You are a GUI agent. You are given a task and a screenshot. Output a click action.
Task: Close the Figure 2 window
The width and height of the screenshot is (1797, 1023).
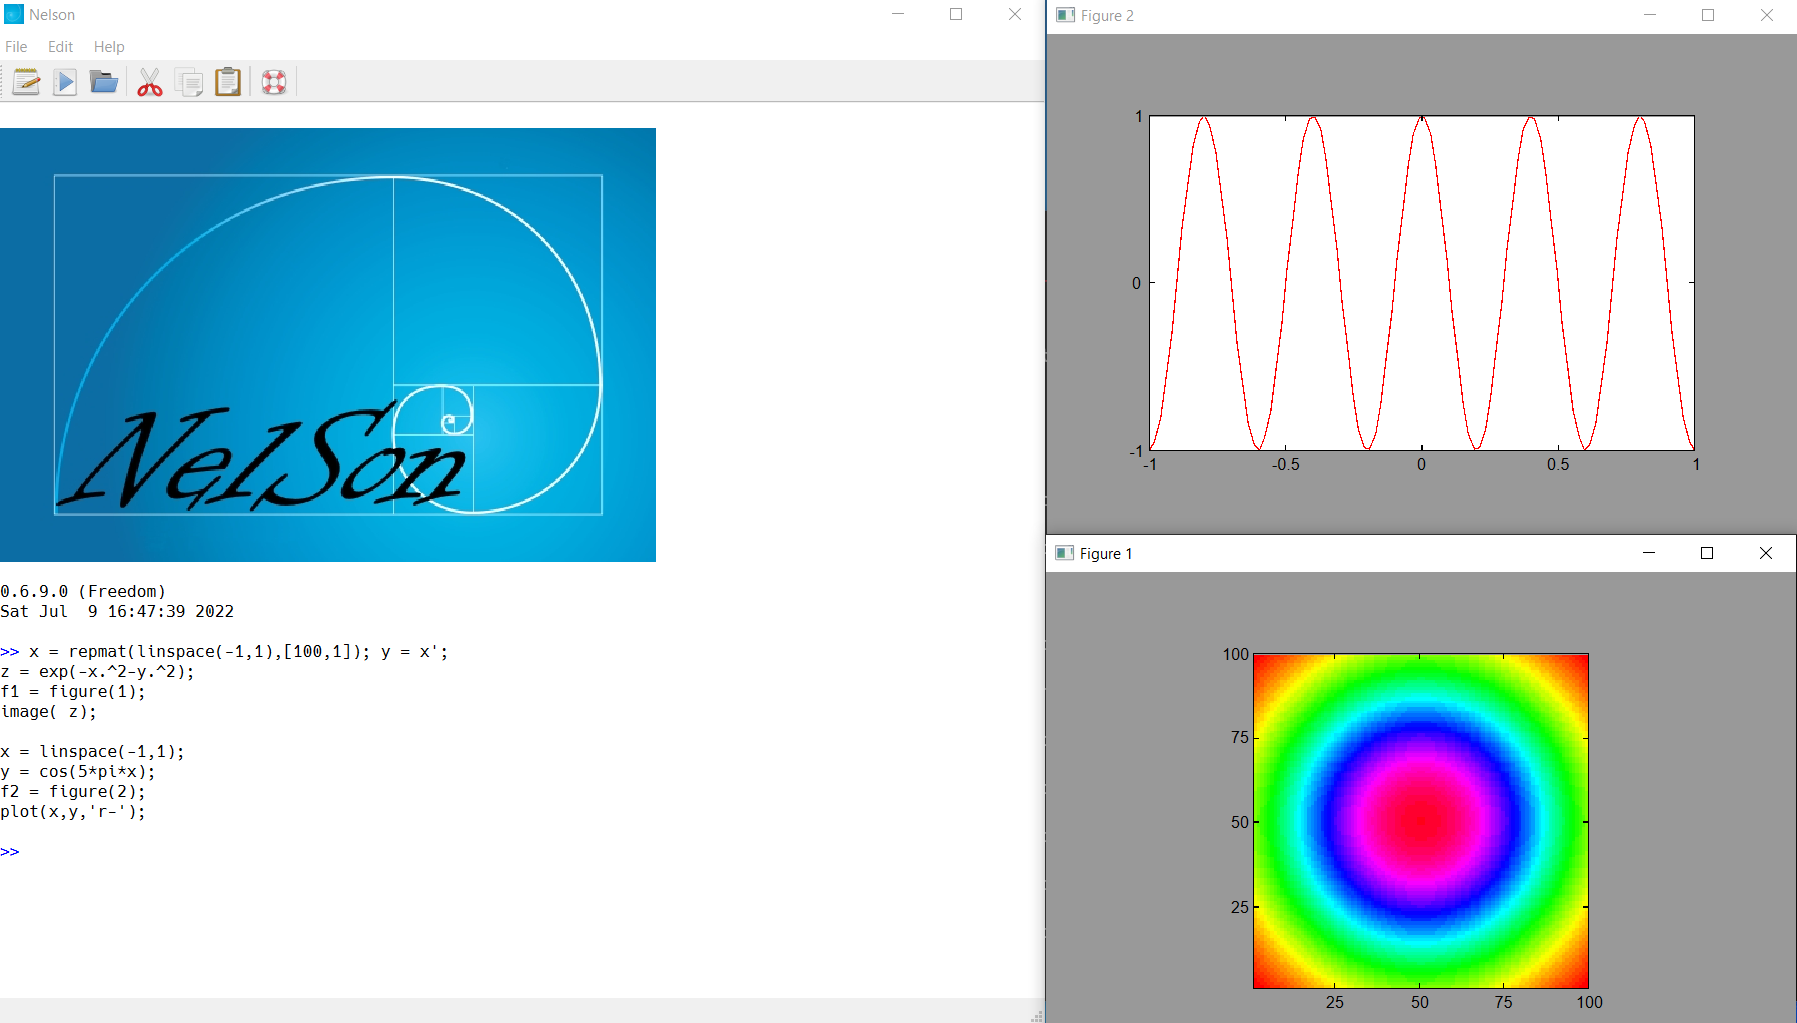click(x=1767, y=15)
